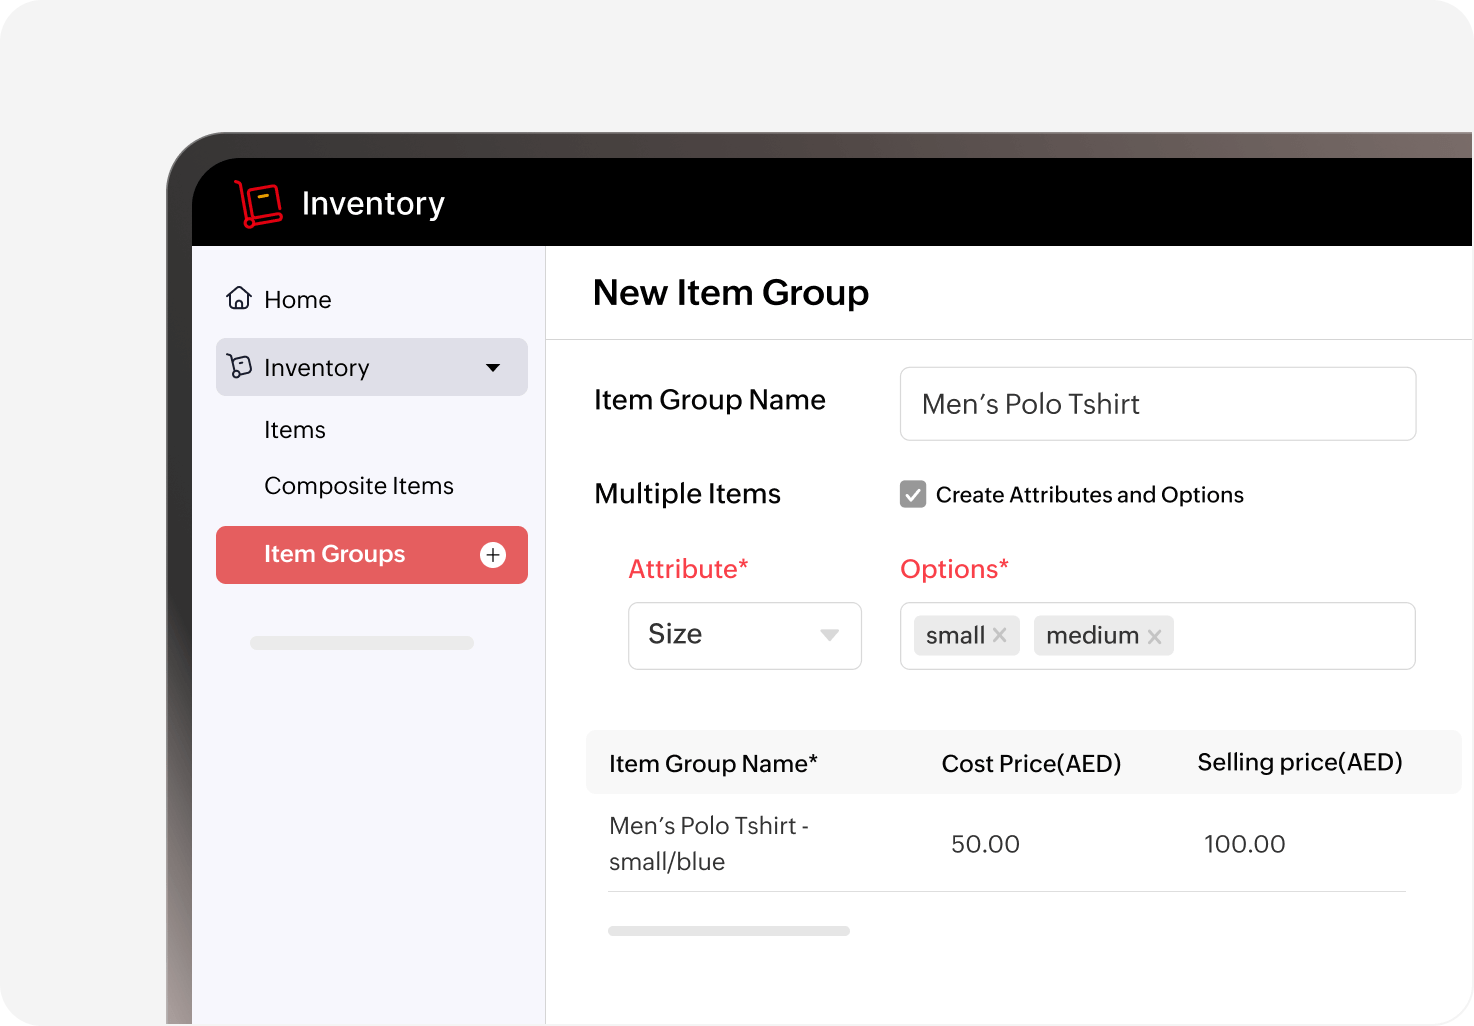The height and width of the screenshot is (1026, 1474).
Task: Click the Item Group Name column header
Action: tap(713, 762)
